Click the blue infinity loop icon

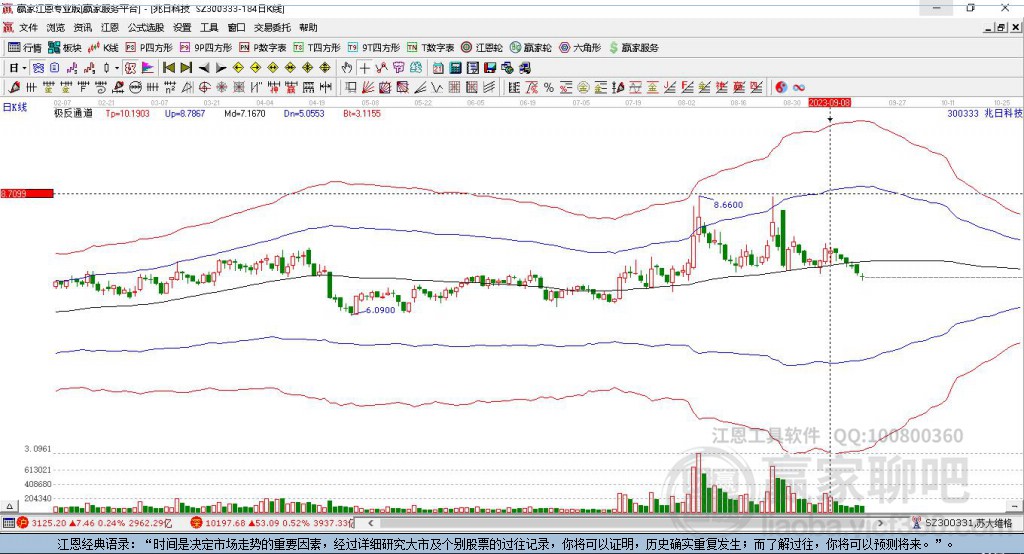click(x=799, y=88)
